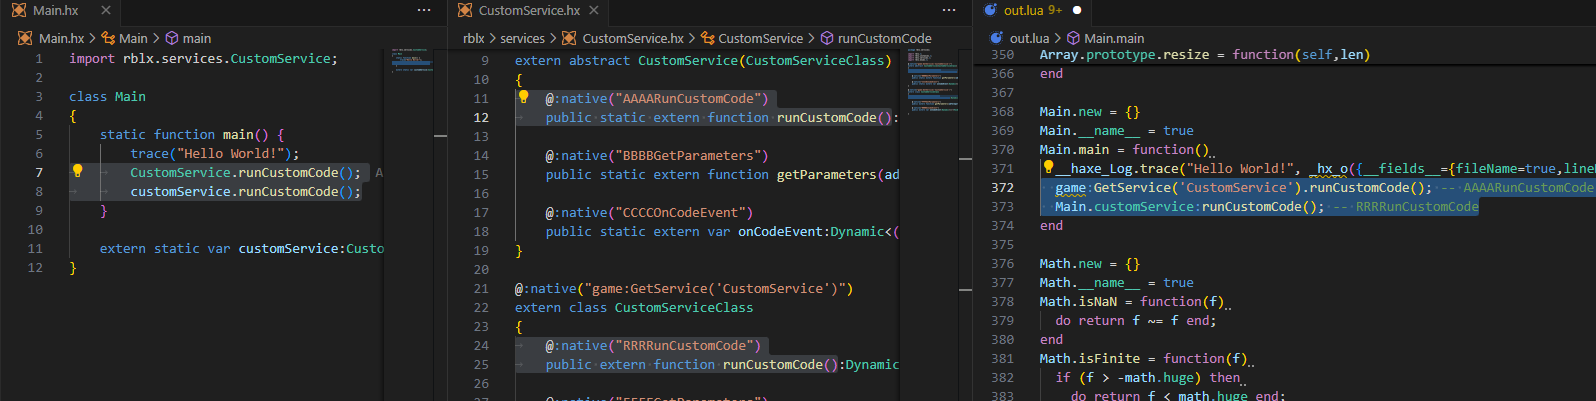
Task: Click line number 7 in Main.hx gutter
Action: 39,172
